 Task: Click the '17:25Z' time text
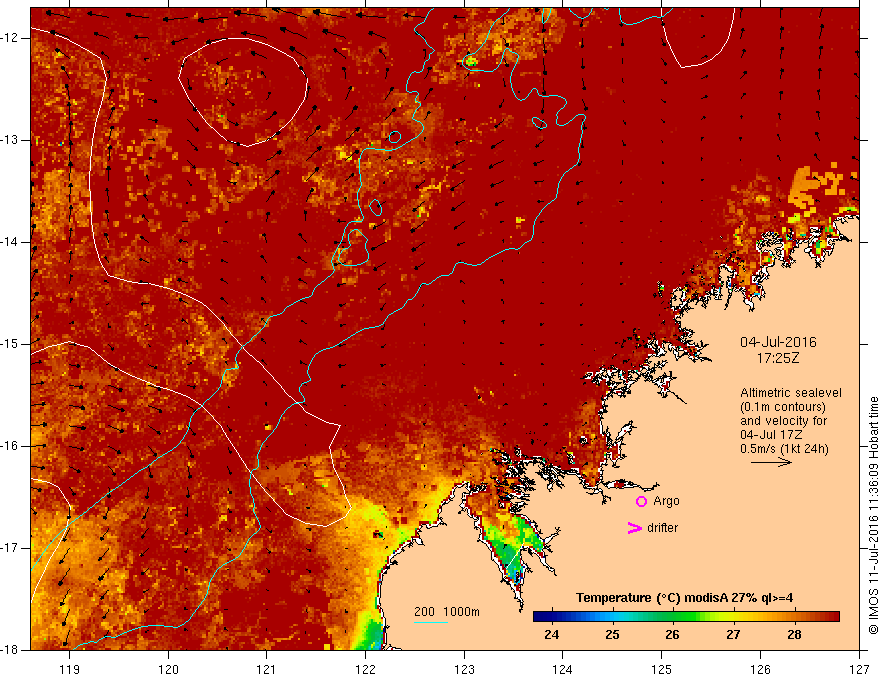[778, 358]
